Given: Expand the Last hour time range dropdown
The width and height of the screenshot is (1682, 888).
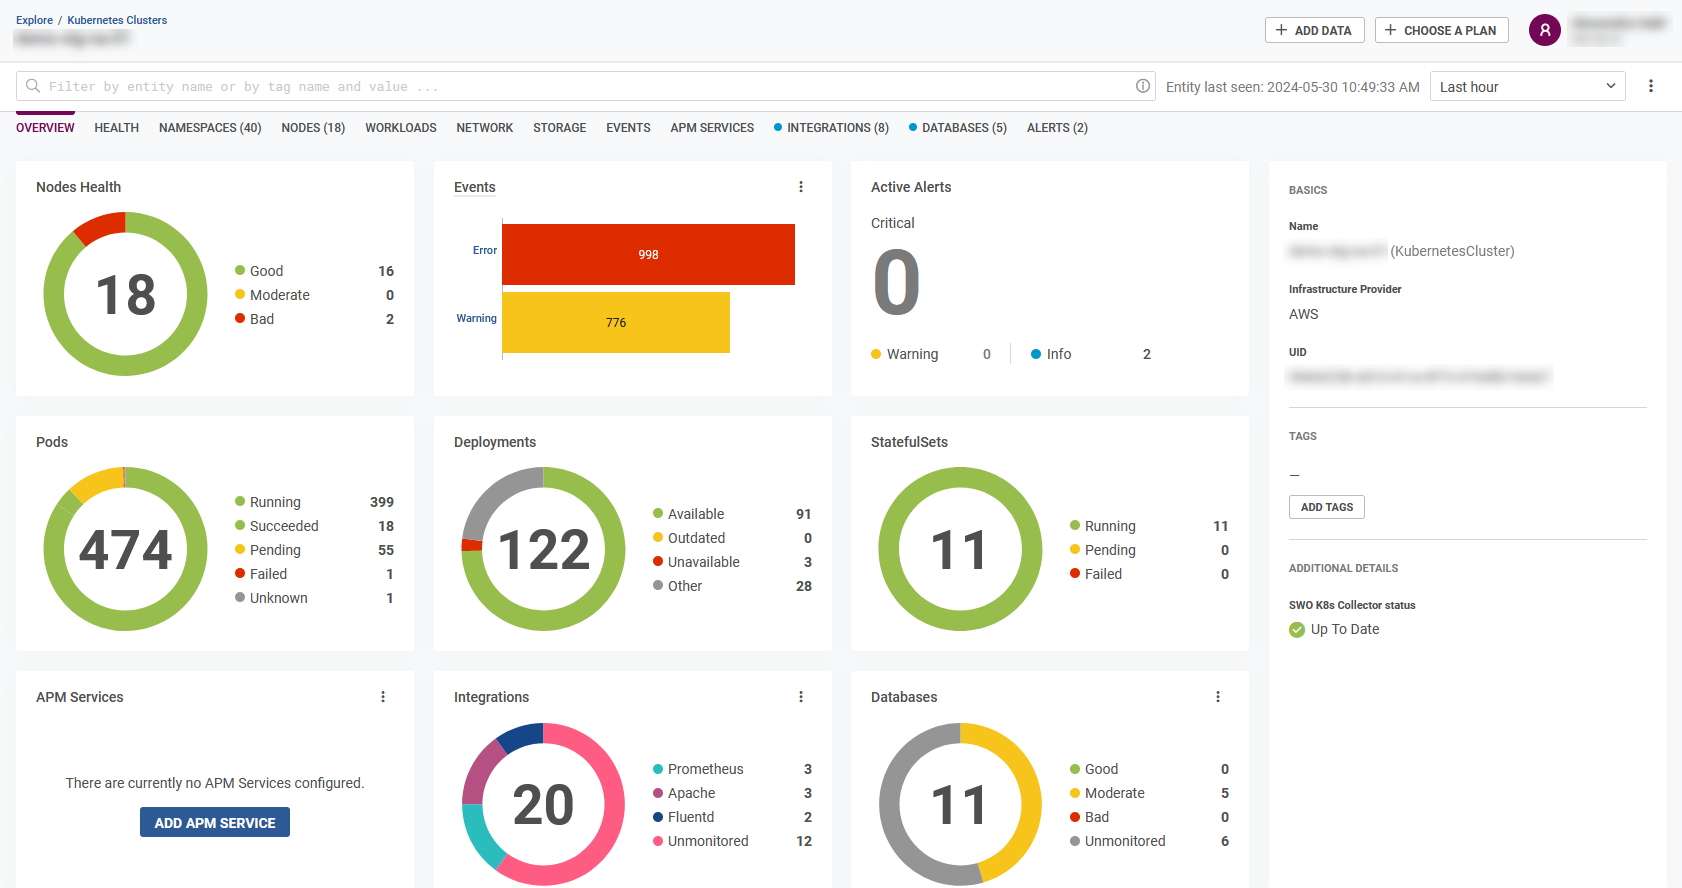Looking at the screenshot, I should coord(1527,87).
